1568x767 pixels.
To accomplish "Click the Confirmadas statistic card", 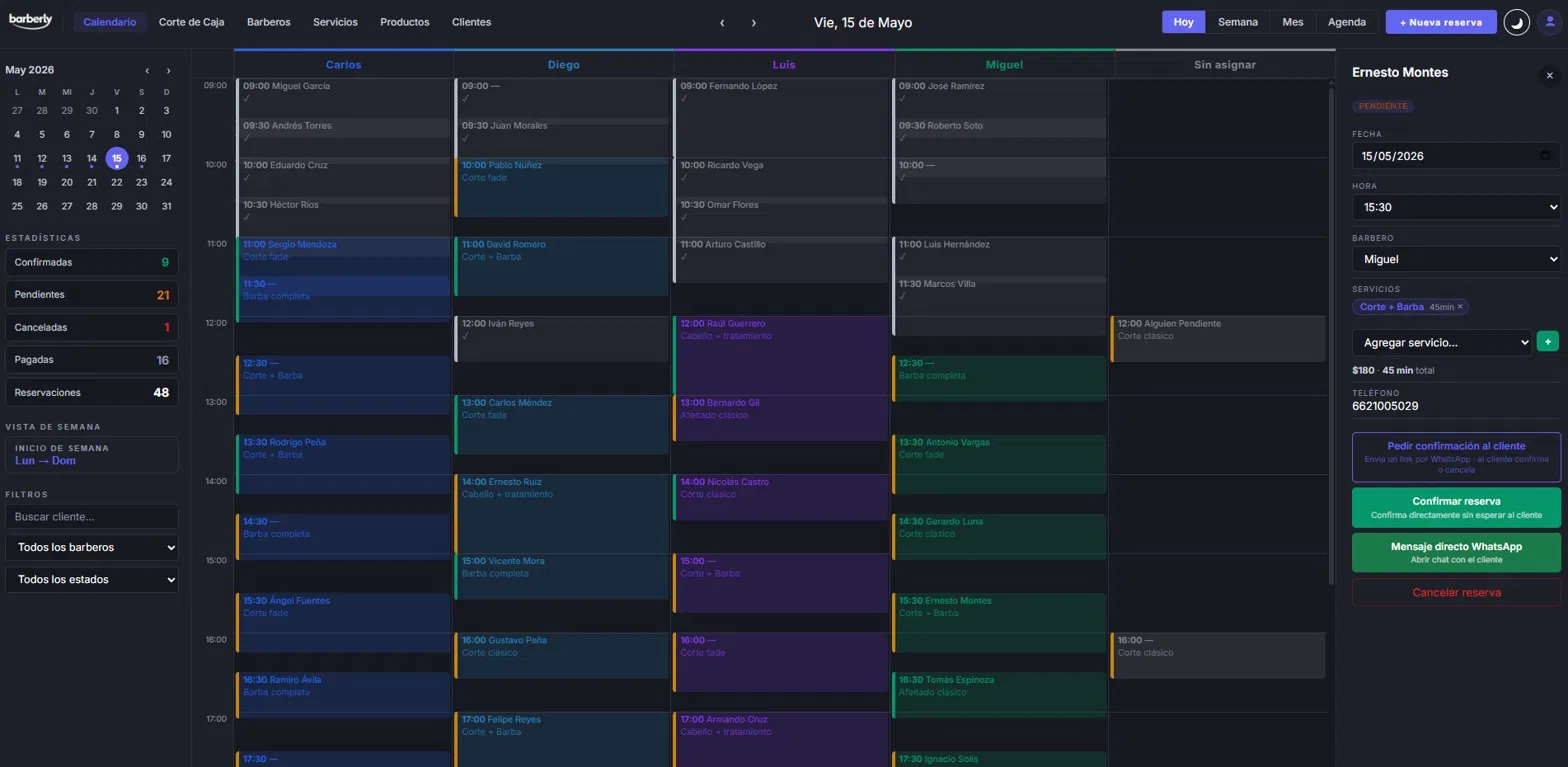I will (x=92, y=262).
